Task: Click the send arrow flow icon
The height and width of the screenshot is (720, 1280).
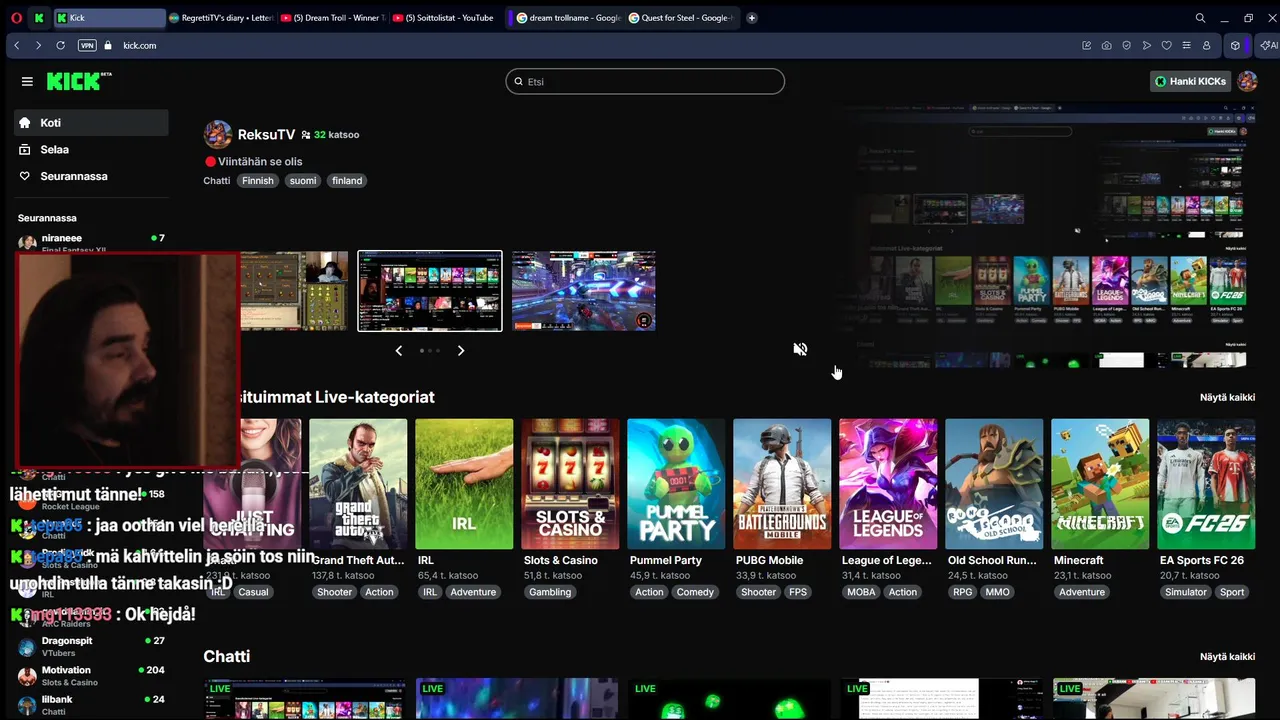Action: click(x=1146, y=45)
